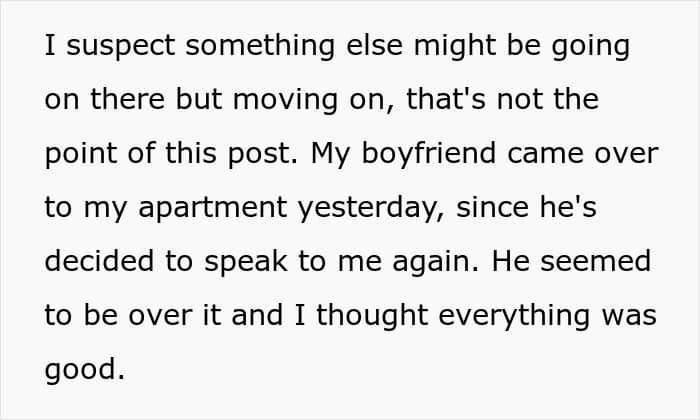700x420 pixels.
Task: Click the word "moving" in second line
Action: point(285,100)
